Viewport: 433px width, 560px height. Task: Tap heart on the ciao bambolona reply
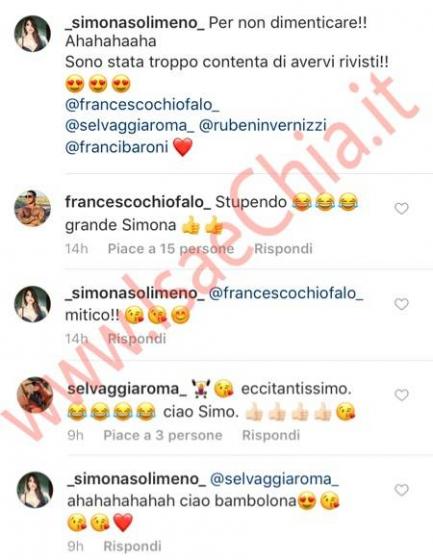coord(401,490)
